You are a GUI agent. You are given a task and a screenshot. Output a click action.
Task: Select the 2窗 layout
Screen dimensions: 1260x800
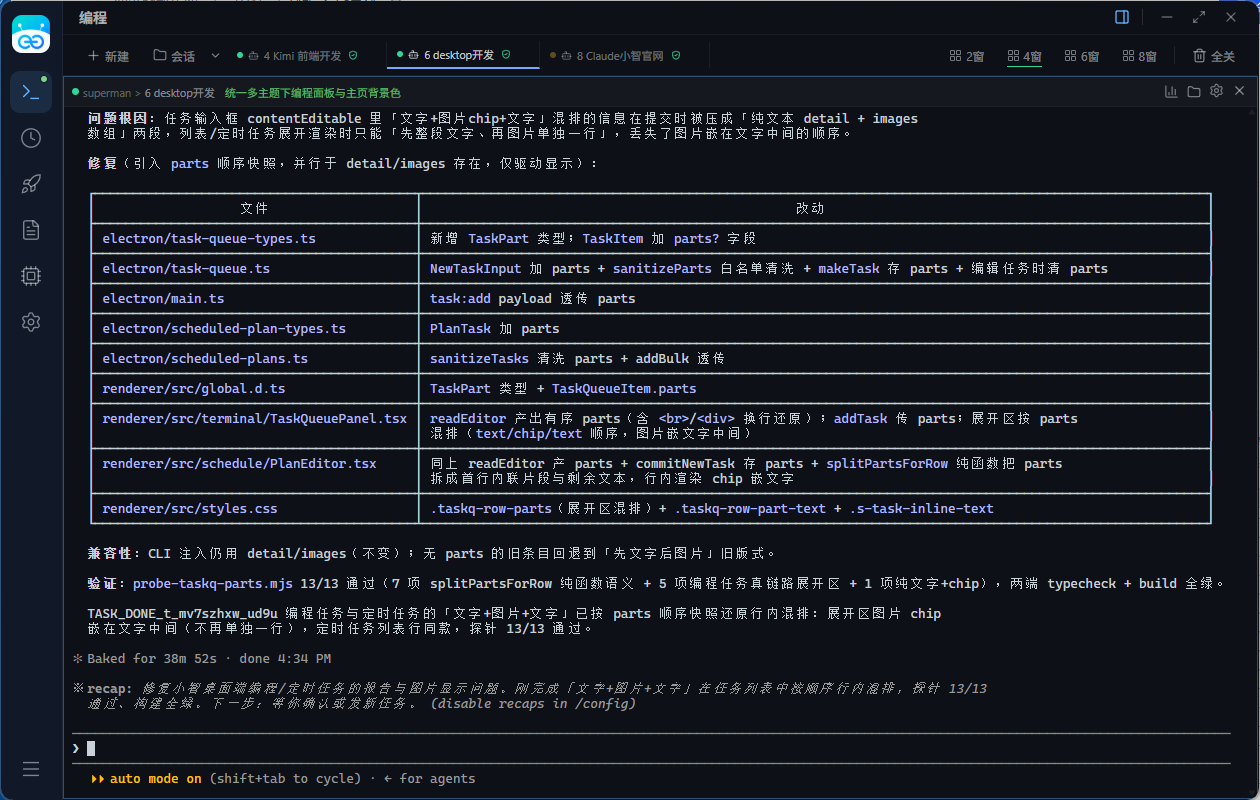point(967,56)
